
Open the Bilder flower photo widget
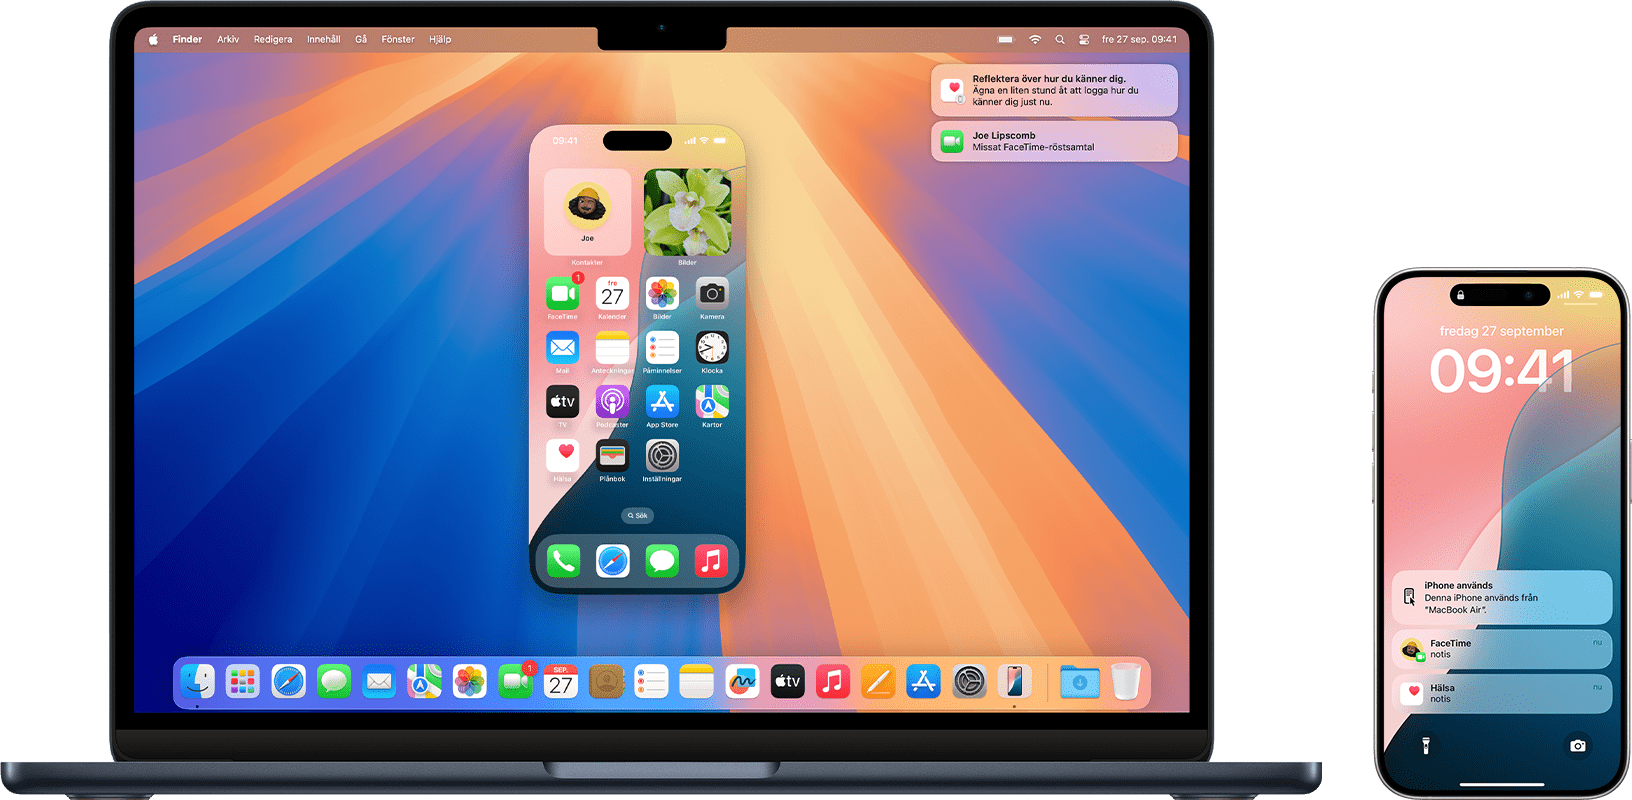tap(687, 212)
